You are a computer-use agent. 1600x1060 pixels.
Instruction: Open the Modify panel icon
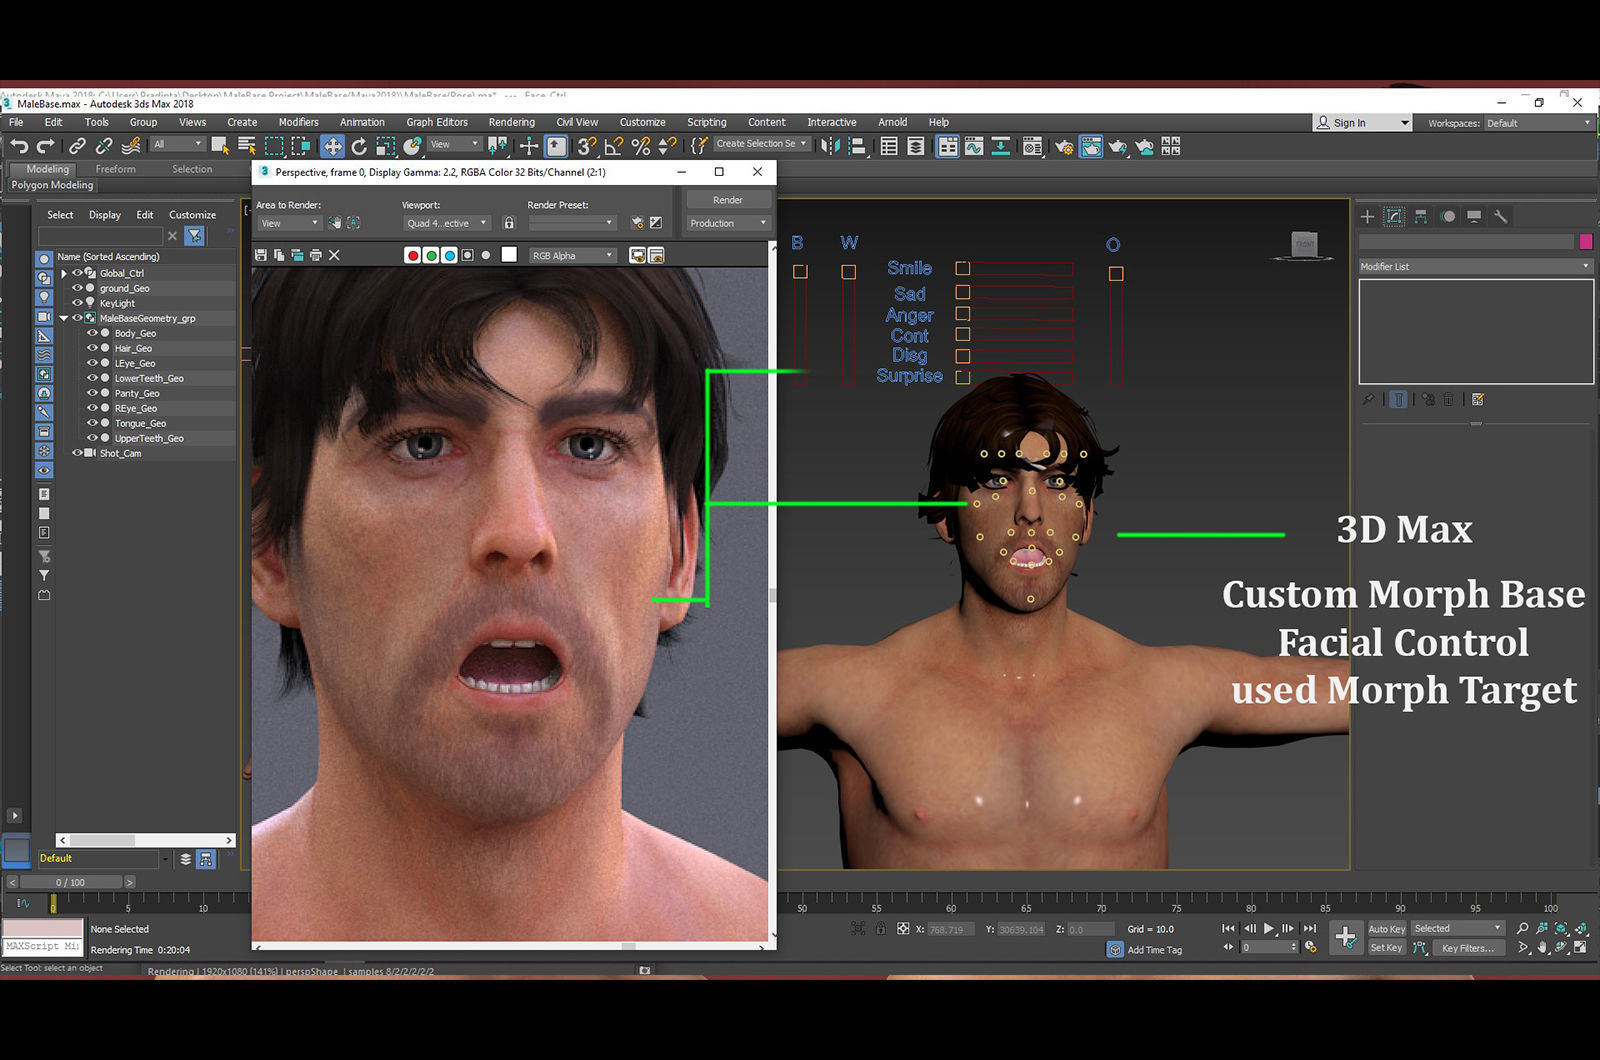click(1394, 216)
